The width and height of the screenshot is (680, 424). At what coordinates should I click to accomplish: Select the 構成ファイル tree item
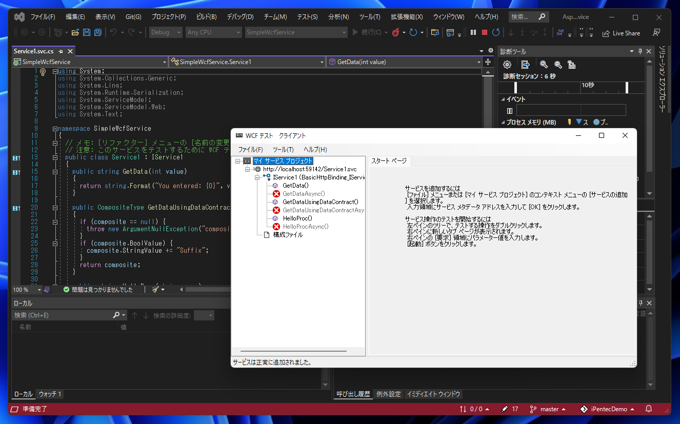pyautogui.click(x=288, y=235)
